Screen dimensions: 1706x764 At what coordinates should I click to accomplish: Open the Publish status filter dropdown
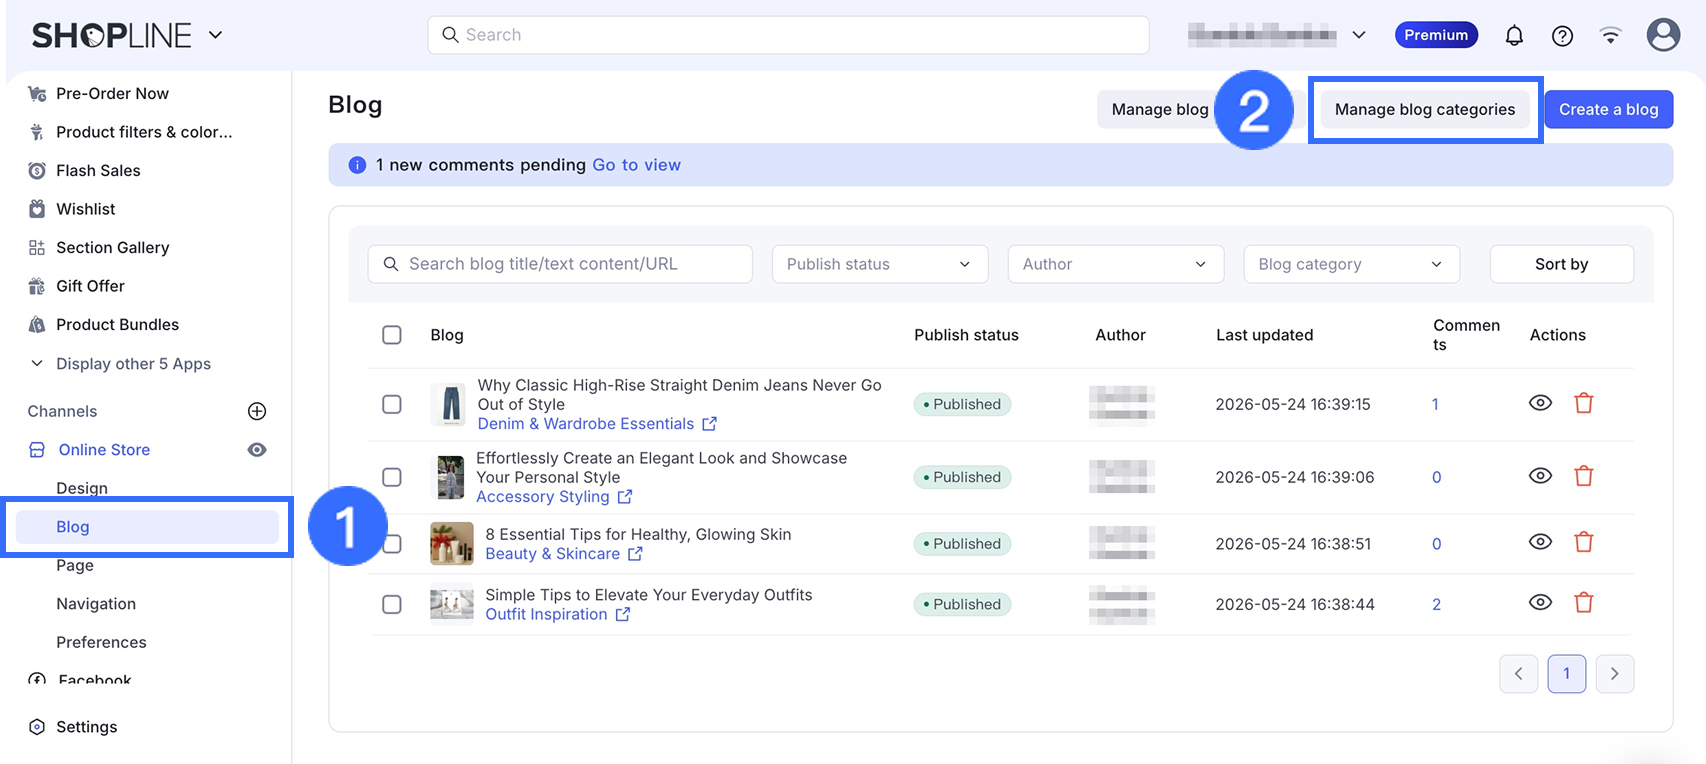click(x=880, y=264)
